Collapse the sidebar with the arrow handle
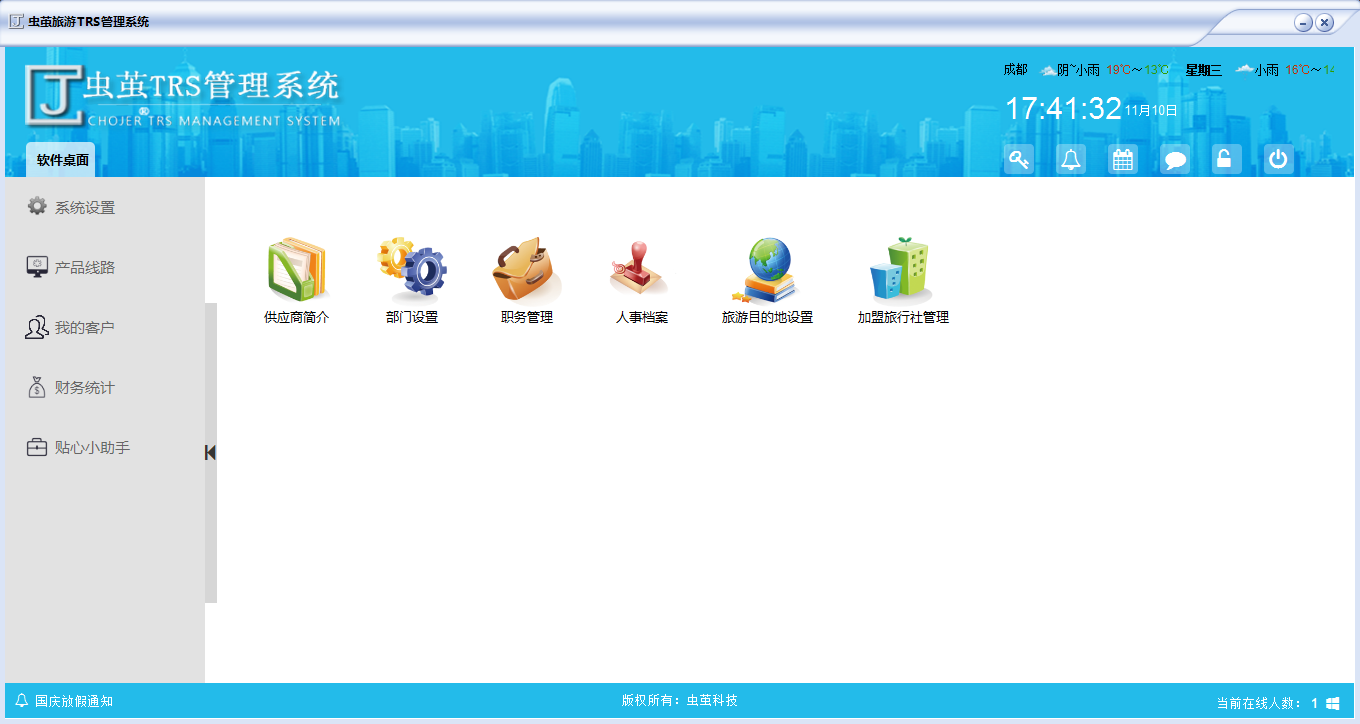1360x724 pixels. (211, 453)
